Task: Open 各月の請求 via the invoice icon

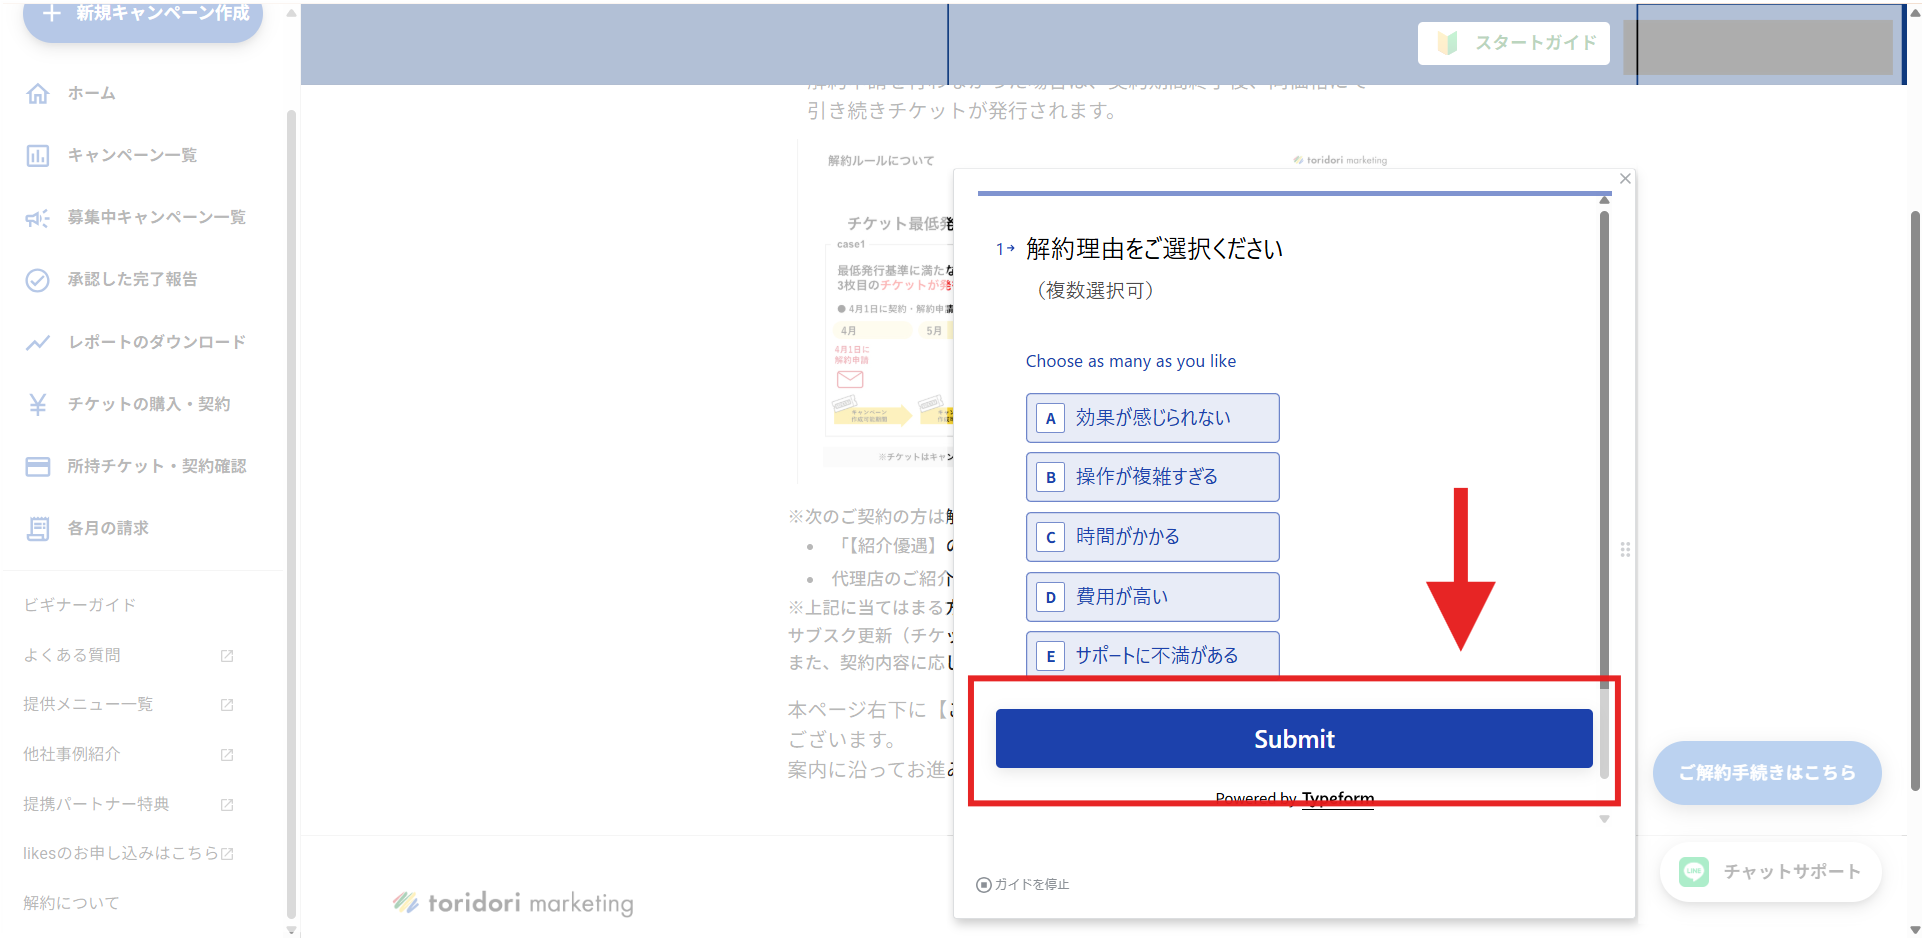Action: pyautogui.click(x=38, y=528)
